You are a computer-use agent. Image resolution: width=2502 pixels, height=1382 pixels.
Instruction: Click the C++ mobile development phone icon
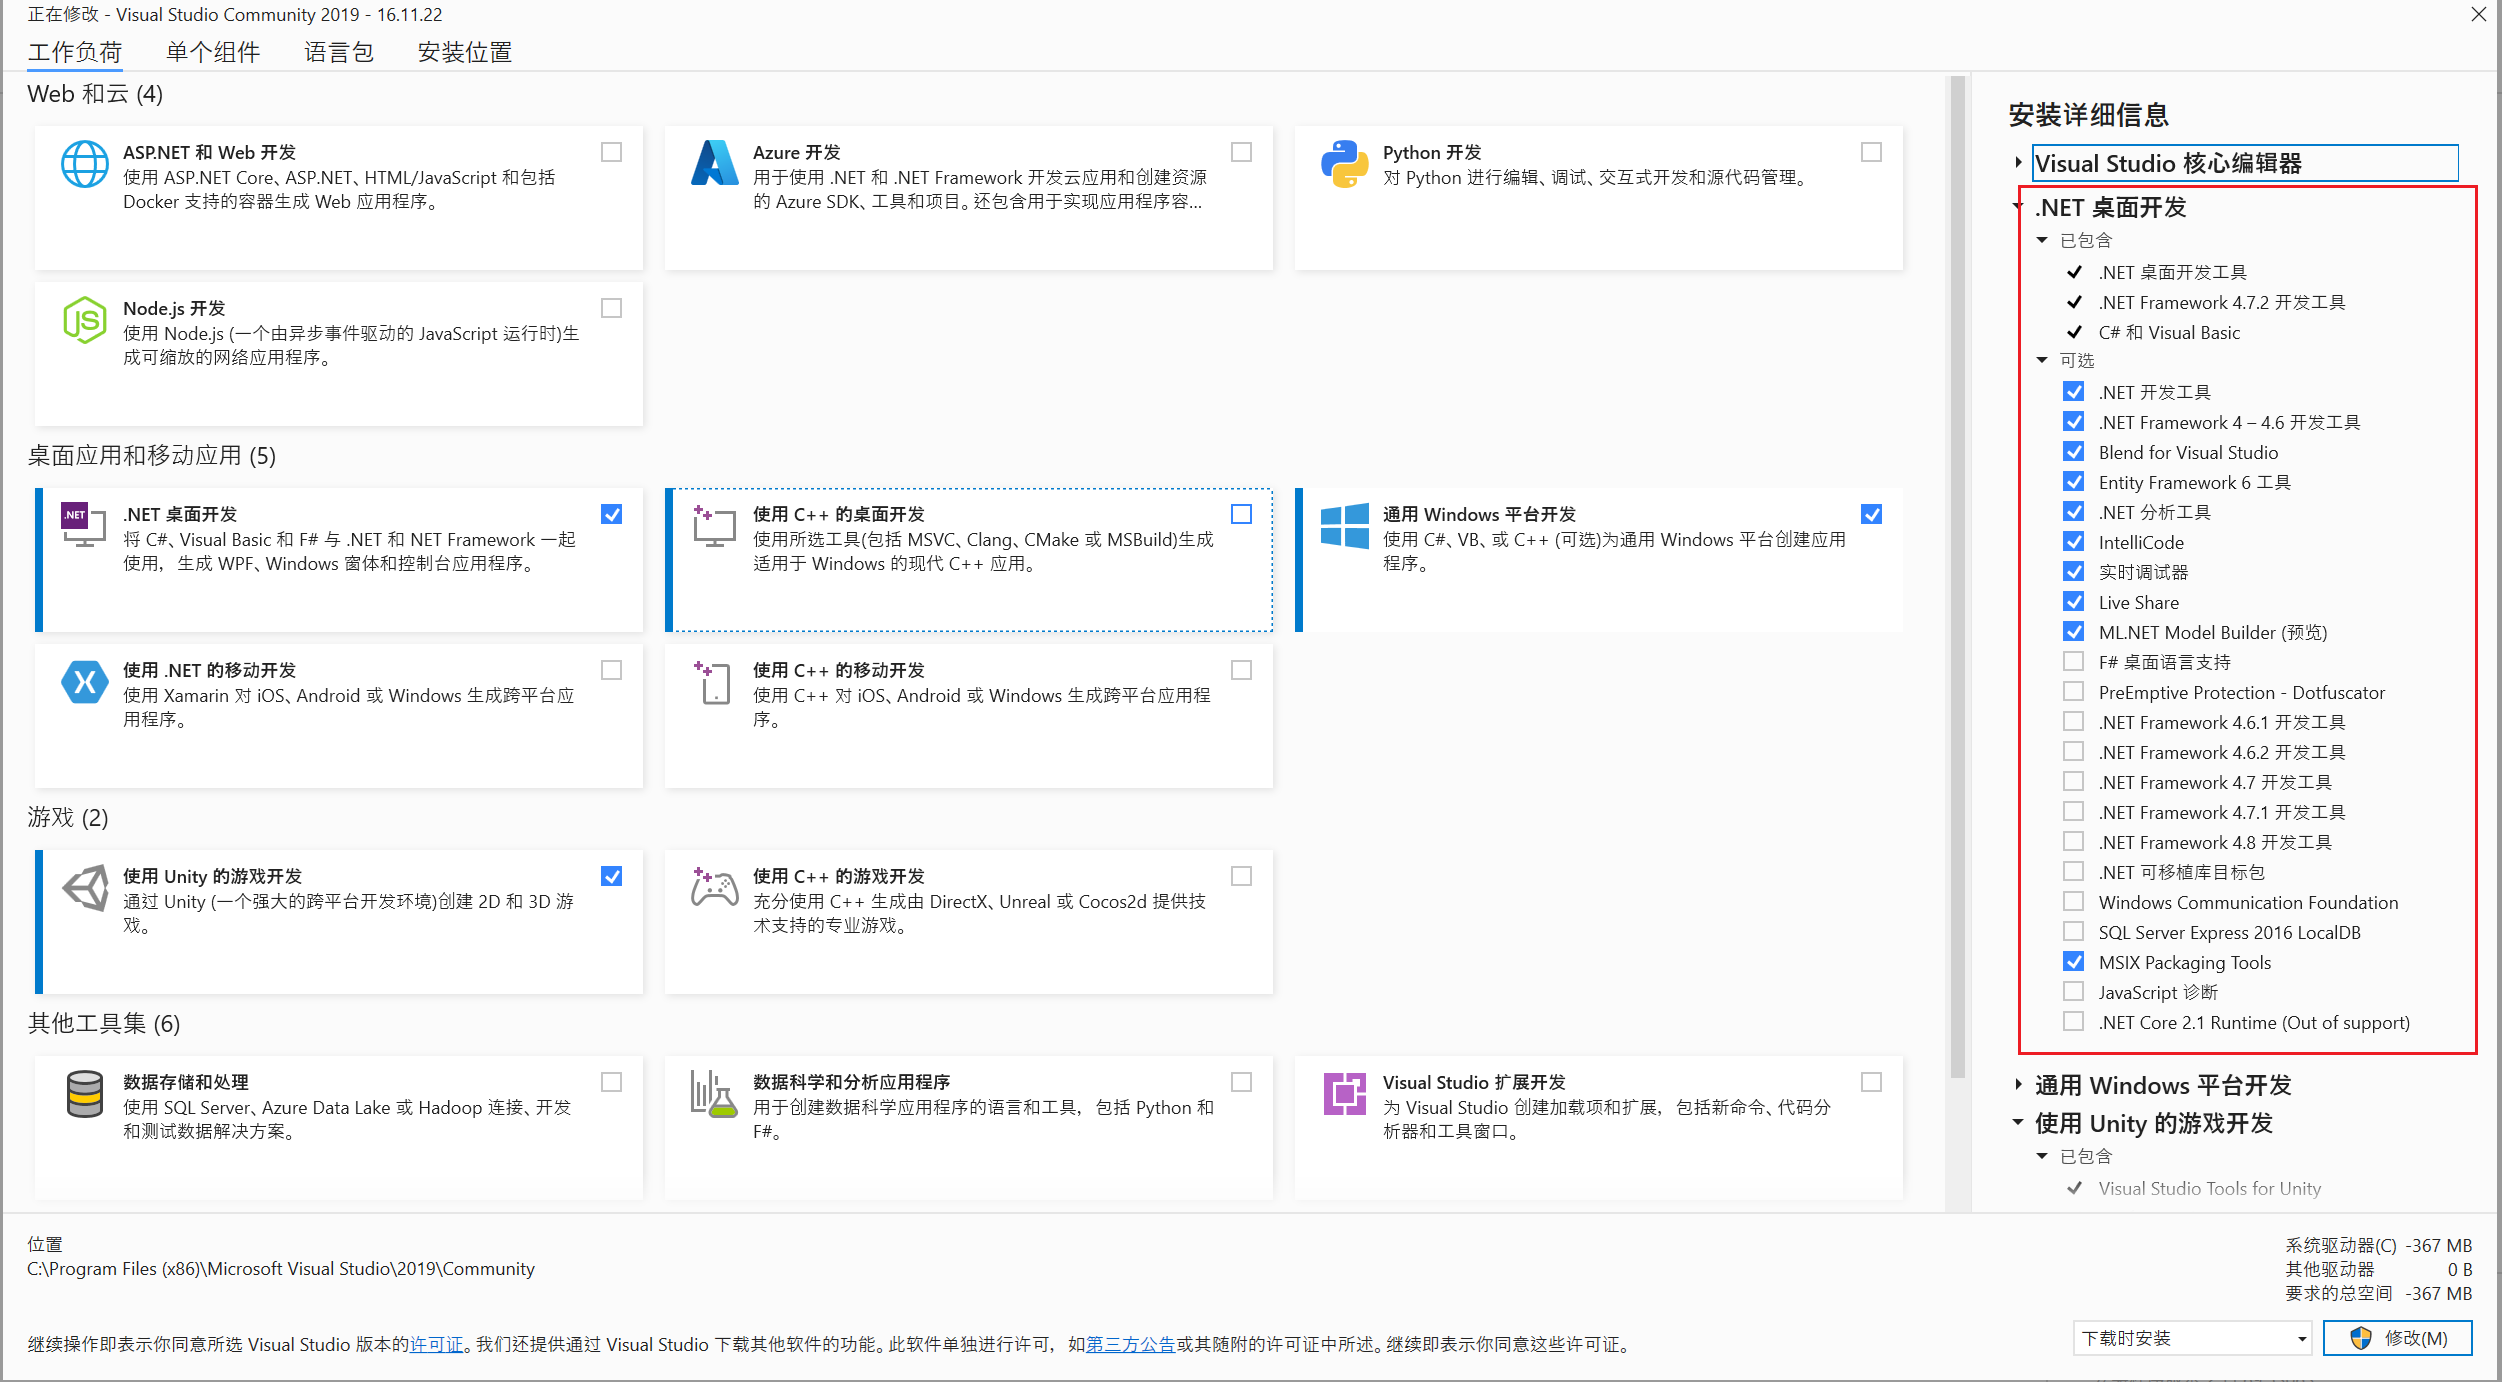coord(714,682)
